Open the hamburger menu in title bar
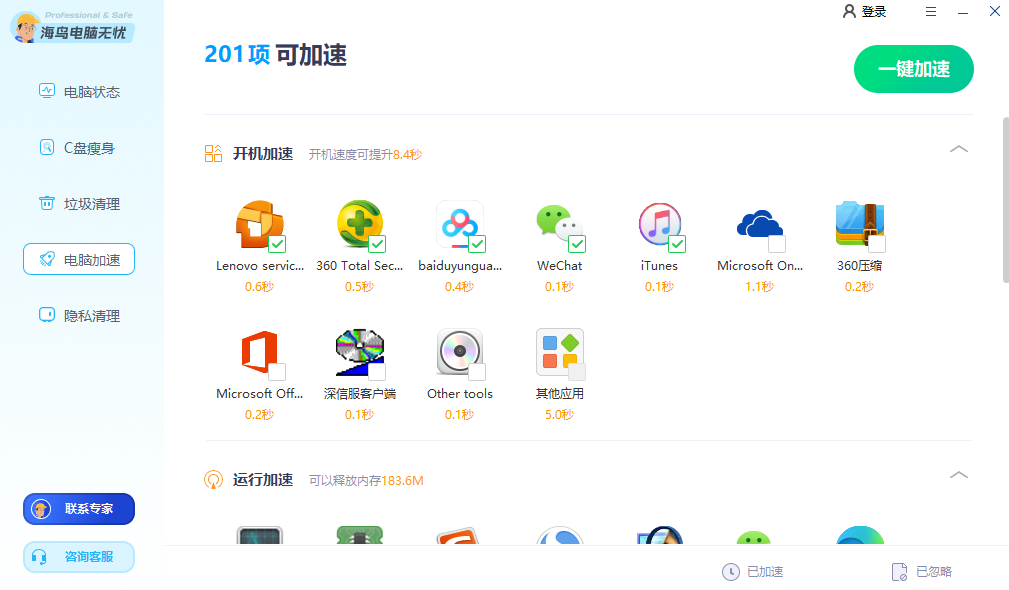 (x=931, y=12)
